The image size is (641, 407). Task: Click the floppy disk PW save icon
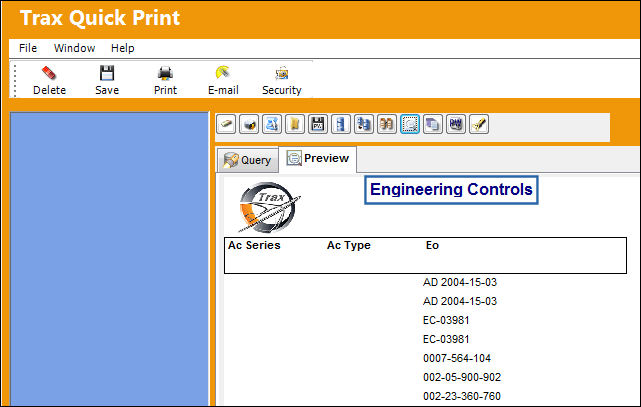coord(318,124)
